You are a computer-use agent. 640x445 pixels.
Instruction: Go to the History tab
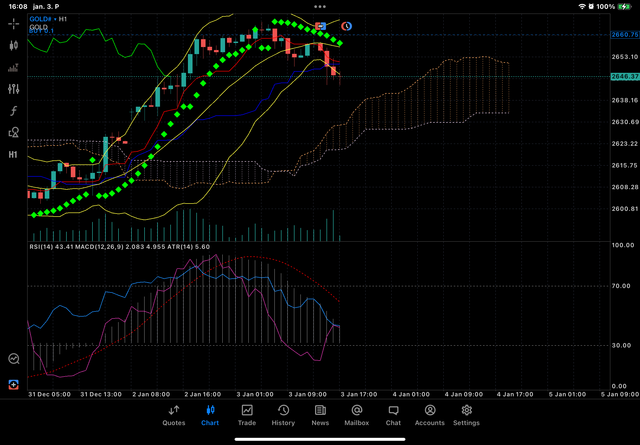[283, 416]
